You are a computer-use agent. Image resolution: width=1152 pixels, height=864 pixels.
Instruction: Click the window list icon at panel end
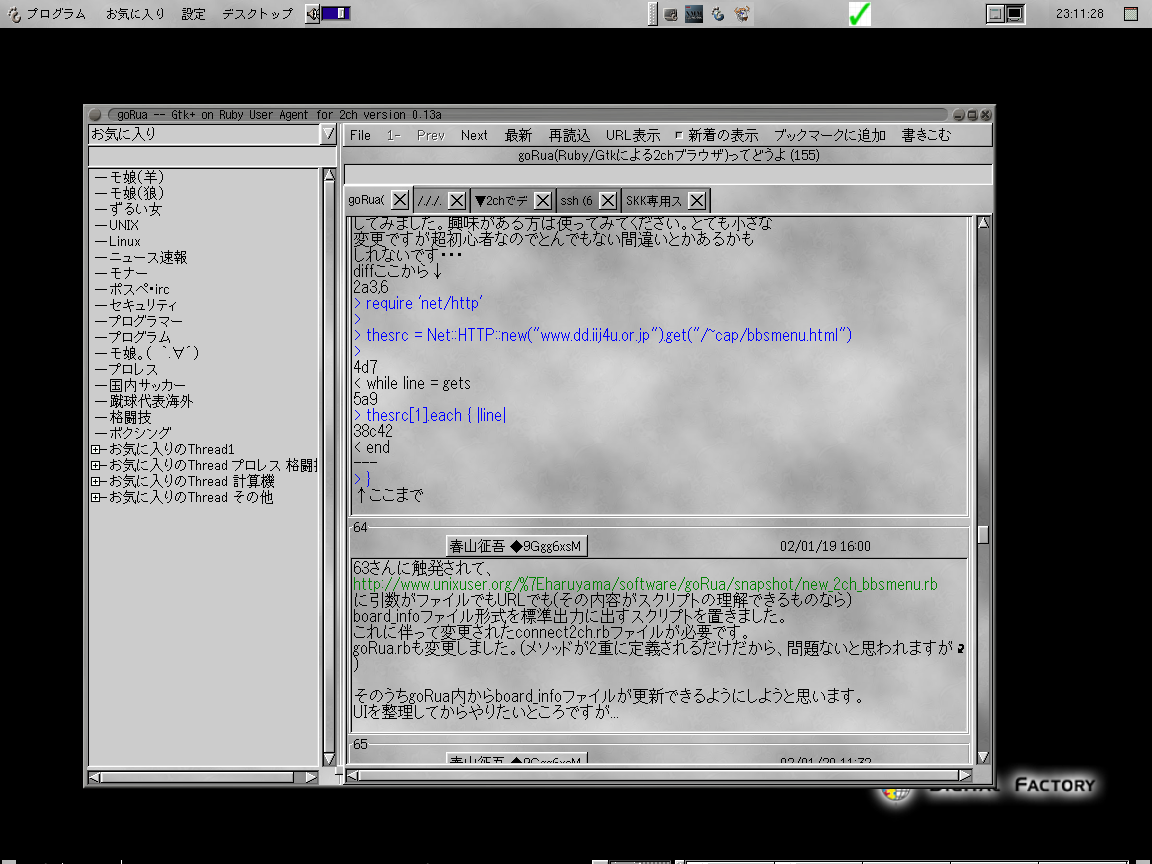1131,14
